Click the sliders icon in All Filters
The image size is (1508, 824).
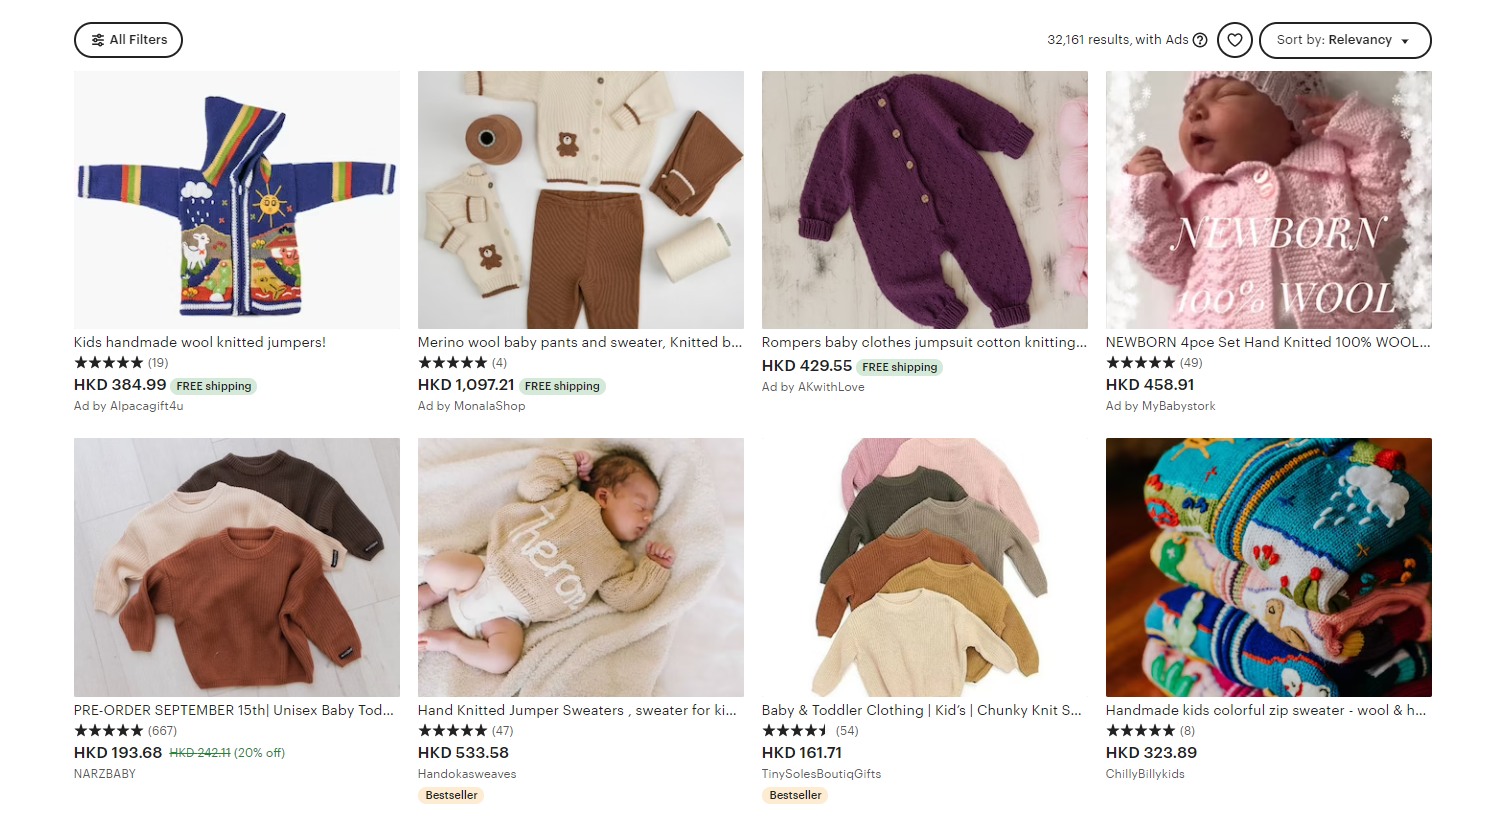98,40
